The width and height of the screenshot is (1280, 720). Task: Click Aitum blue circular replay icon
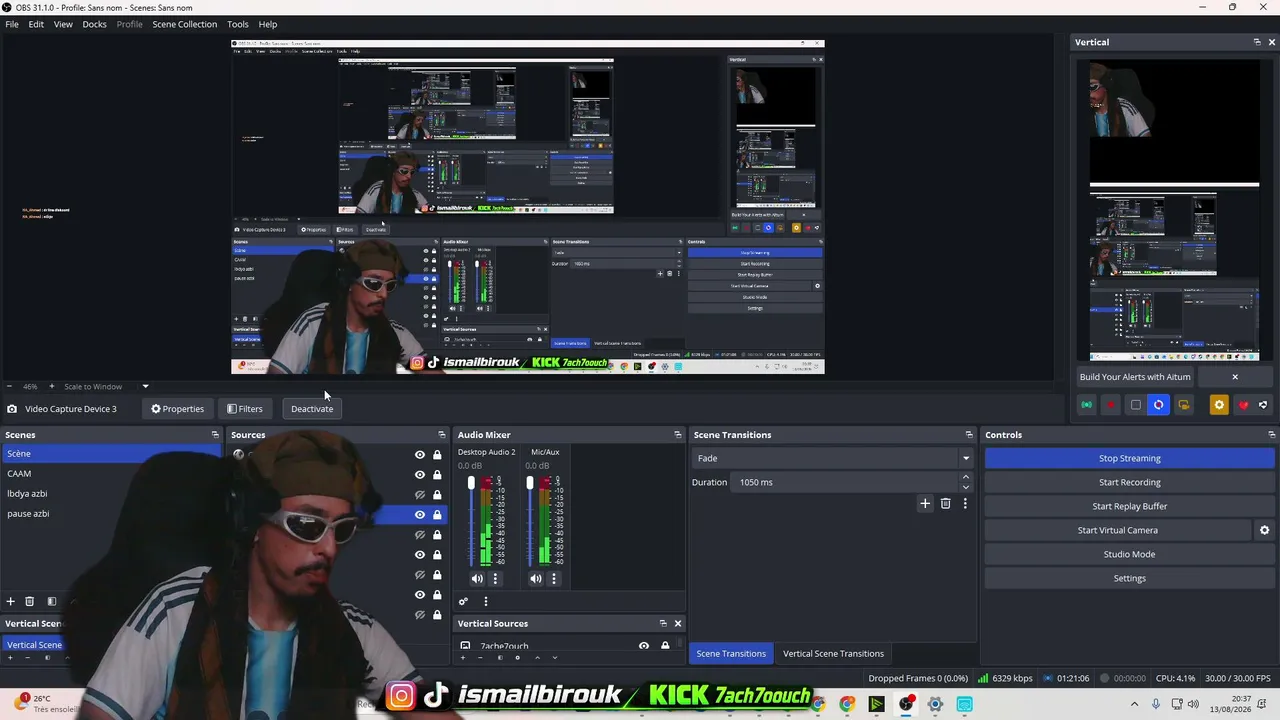pos(1159,405)
